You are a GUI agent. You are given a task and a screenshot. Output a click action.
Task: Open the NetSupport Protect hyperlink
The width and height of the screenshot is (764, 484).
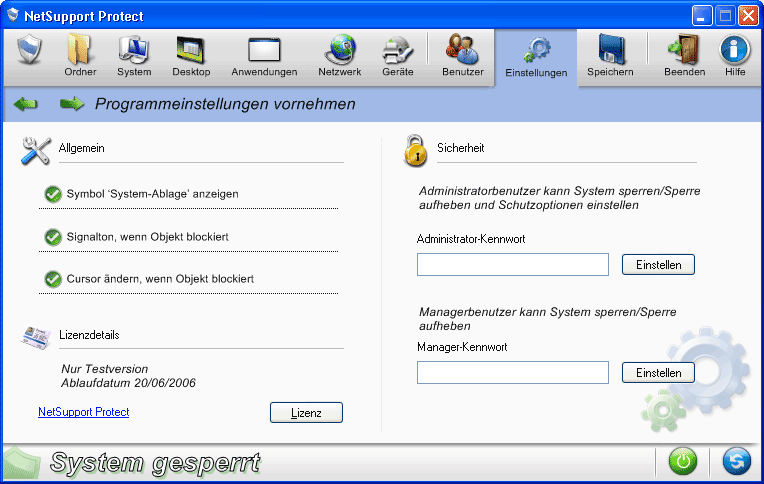pos(83,412)
